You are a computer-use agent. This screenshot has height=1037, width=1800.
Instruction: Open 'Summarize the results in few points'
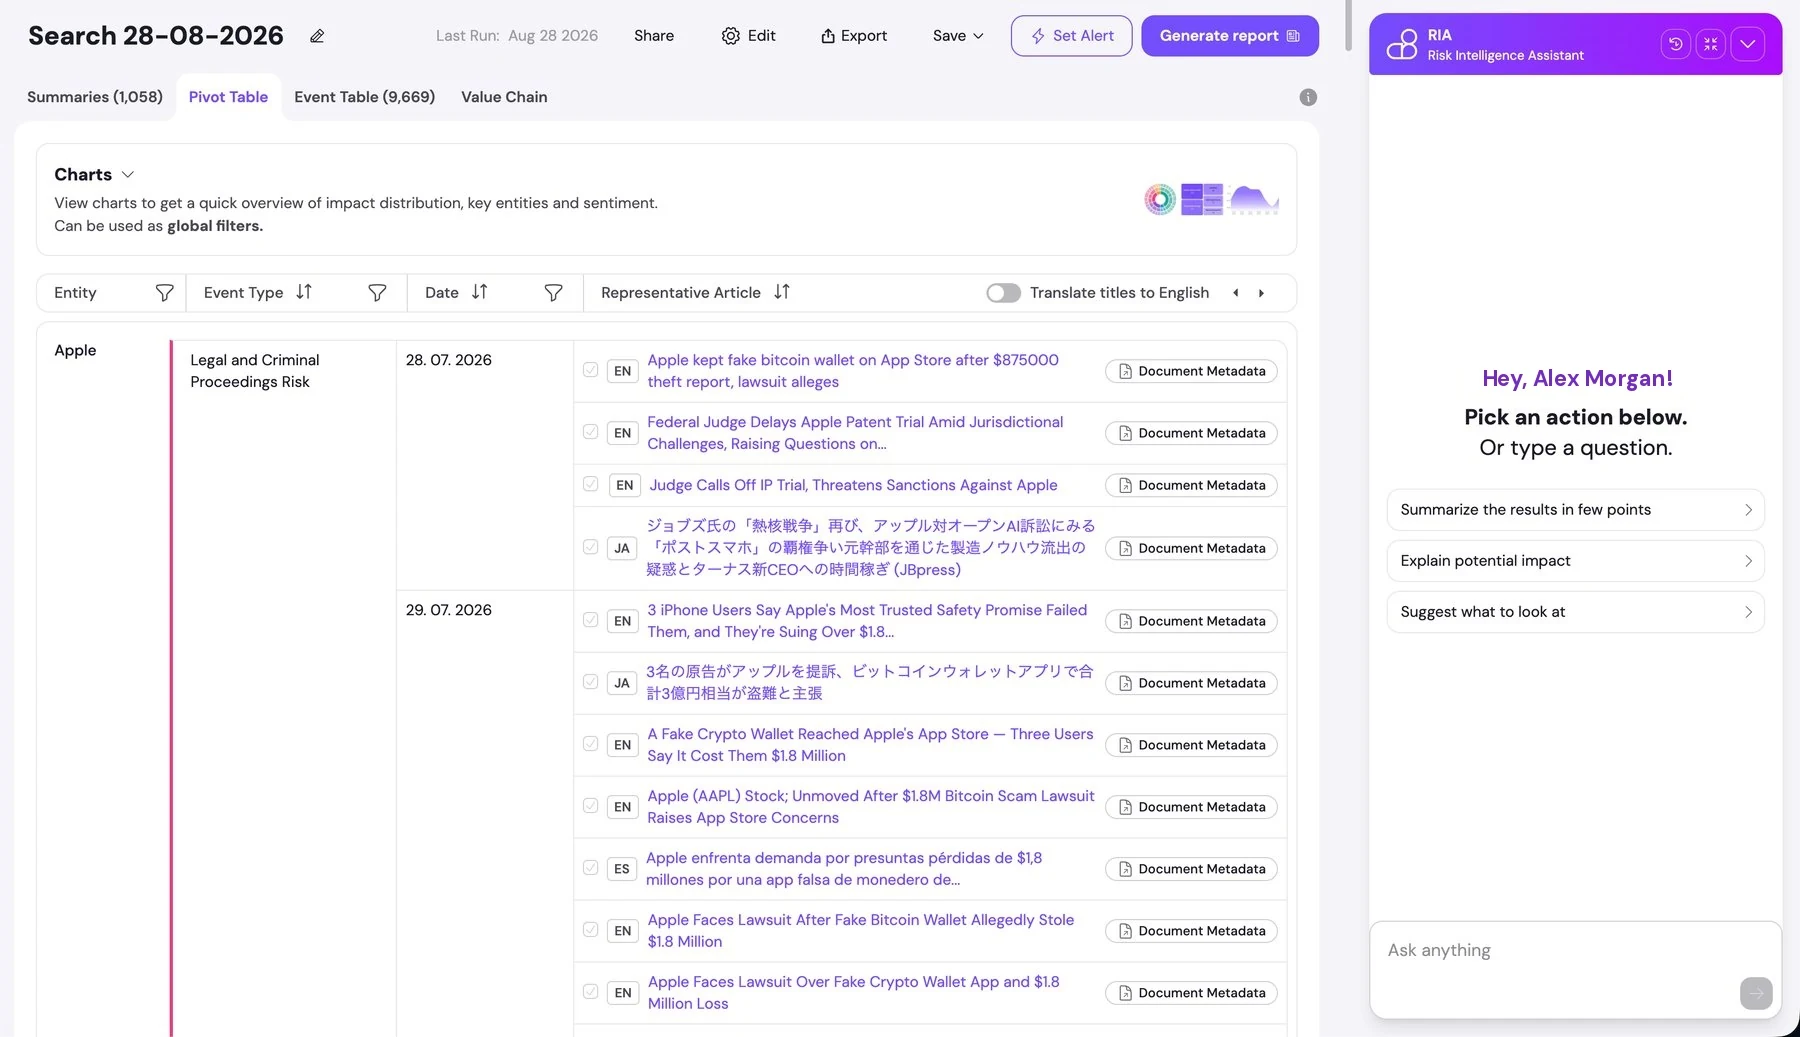[x=1576, y=510]
